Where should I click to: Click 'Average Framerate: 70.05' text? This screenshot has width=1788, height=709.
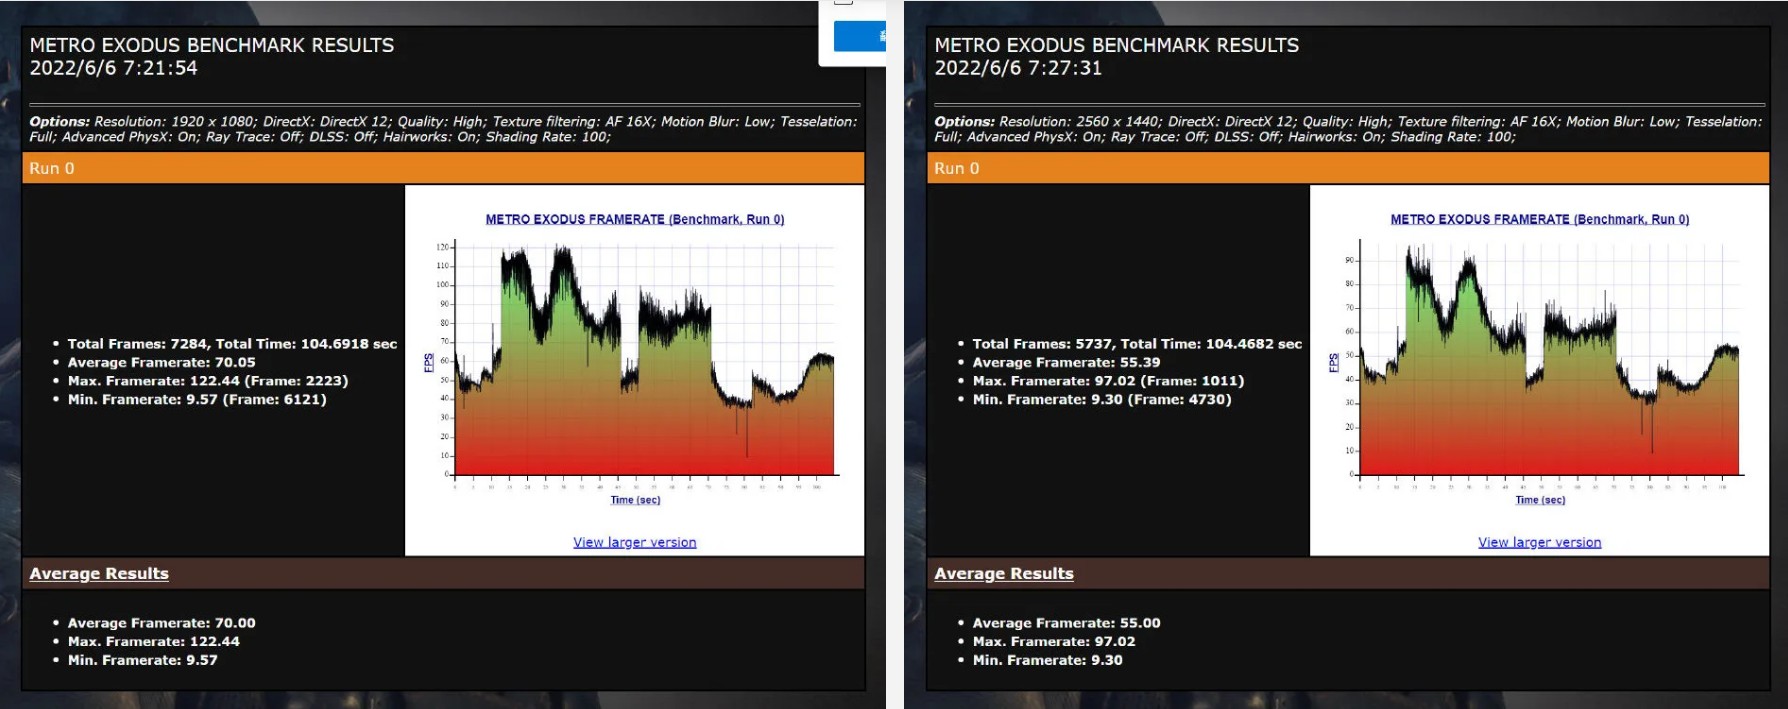[x=161, y=362]
